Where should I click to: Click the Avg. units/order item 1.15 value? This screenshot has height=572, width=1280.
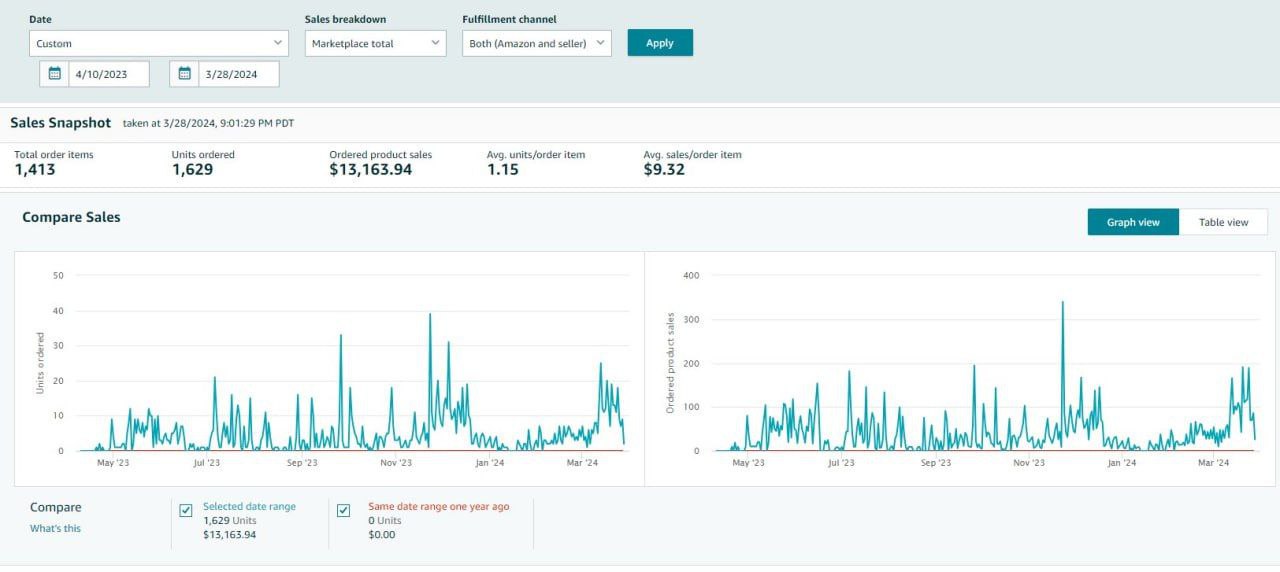point(504,170)
